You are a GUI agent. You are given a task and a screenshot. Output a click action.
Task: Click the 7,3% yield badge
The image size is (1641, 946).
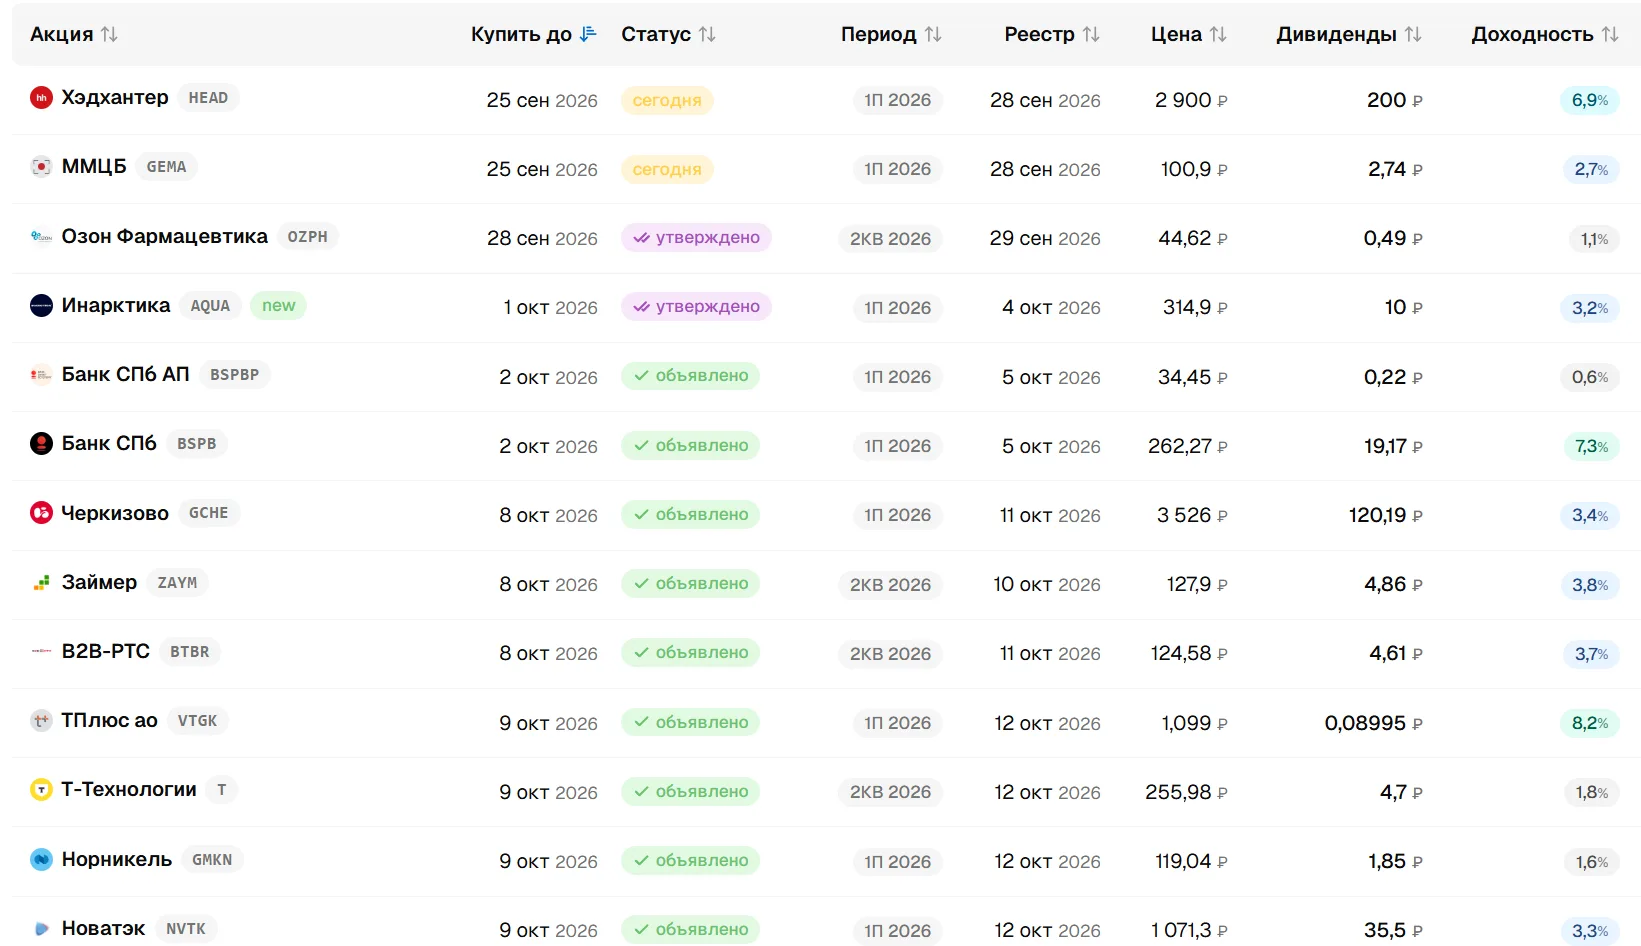[x=1591, y=446]
